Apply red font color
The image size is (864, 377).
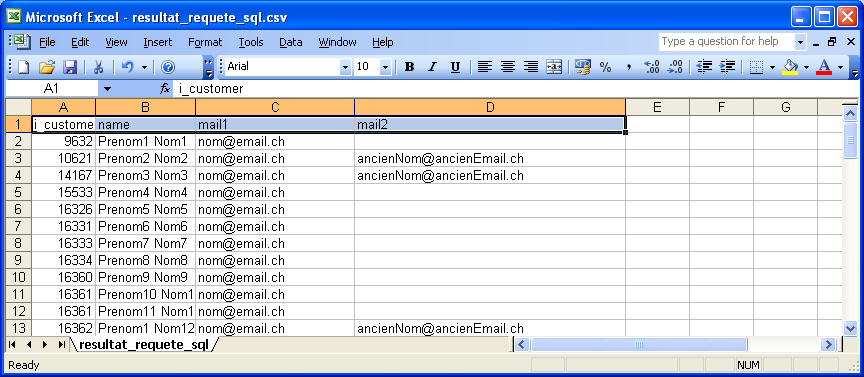[825, 67]
